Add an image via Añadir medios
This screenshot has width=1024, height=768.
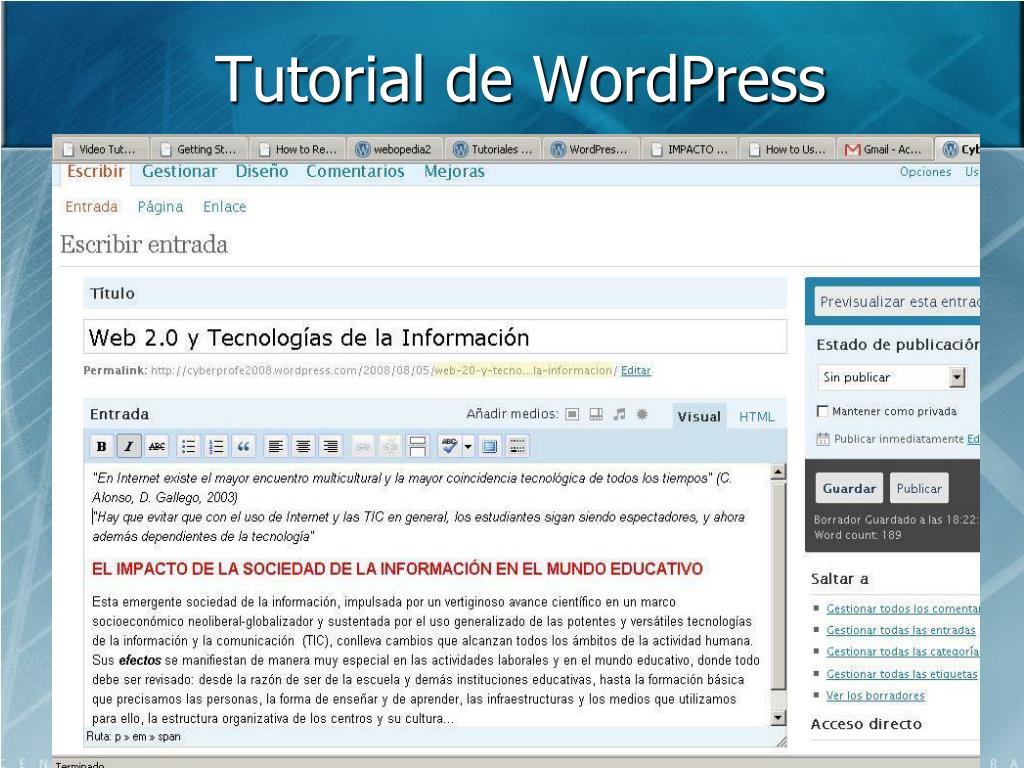tap(572, 414)
